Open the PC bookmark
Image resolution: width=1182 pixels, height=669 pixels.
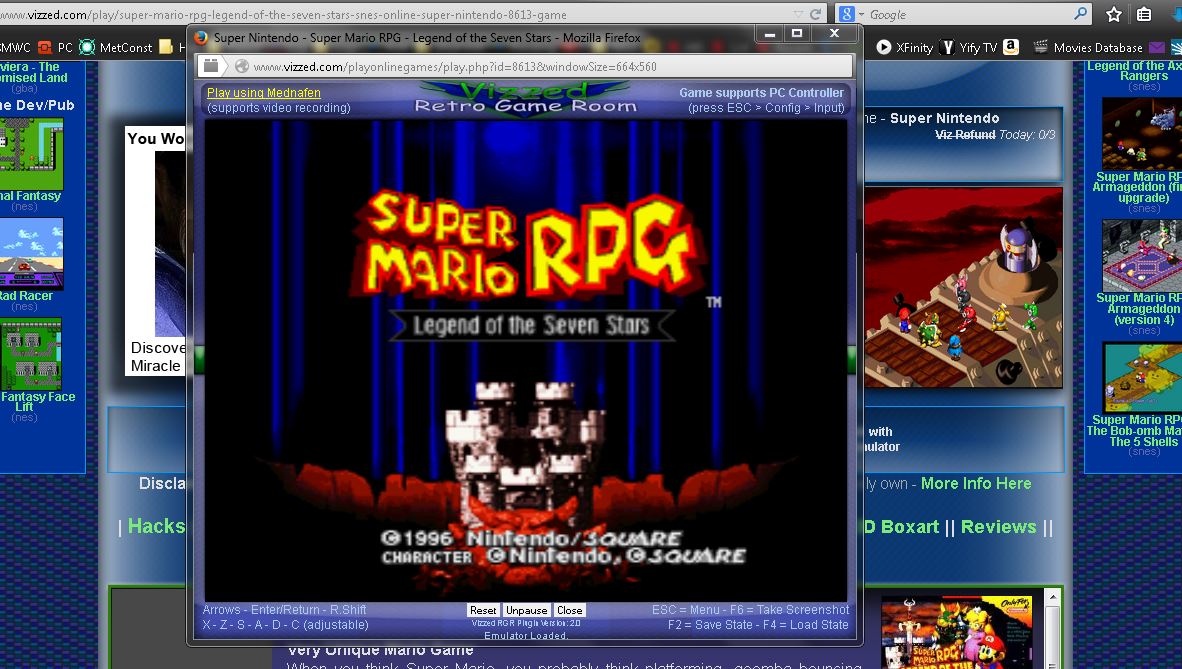[x=56, y=48]
